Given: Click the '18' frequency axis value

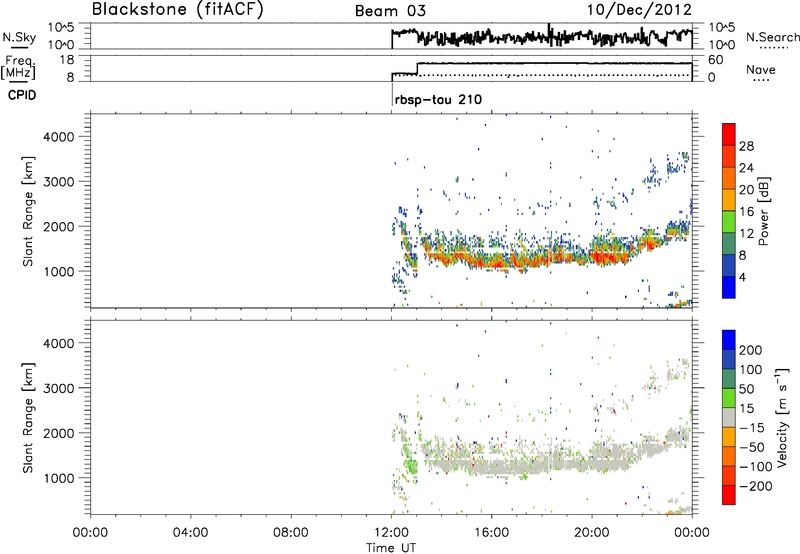Looking at the screenshot, I should pos(67,60).
